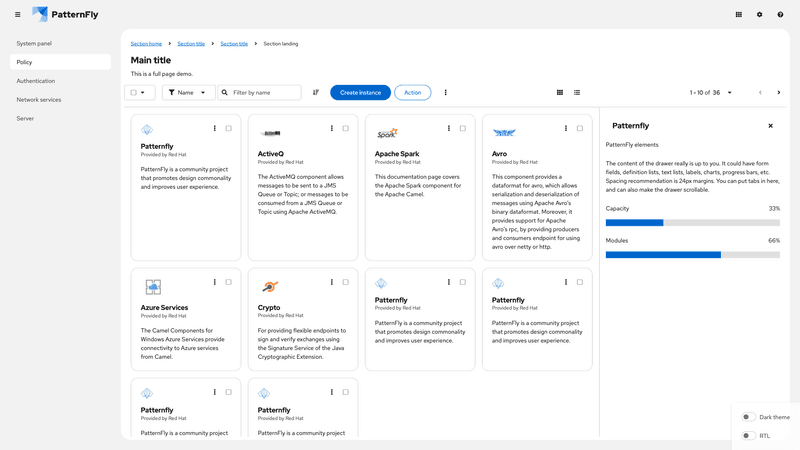Click the sort order icon in toolbar

coord(316,92)
